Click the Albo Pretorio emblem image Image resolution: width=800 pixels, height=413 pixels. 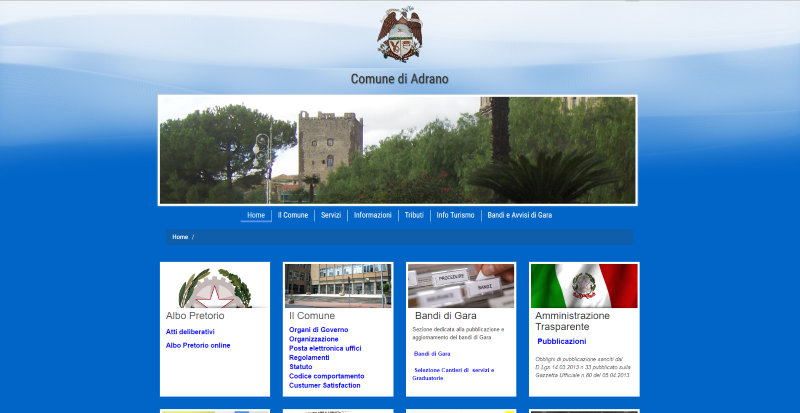[215, 286]
